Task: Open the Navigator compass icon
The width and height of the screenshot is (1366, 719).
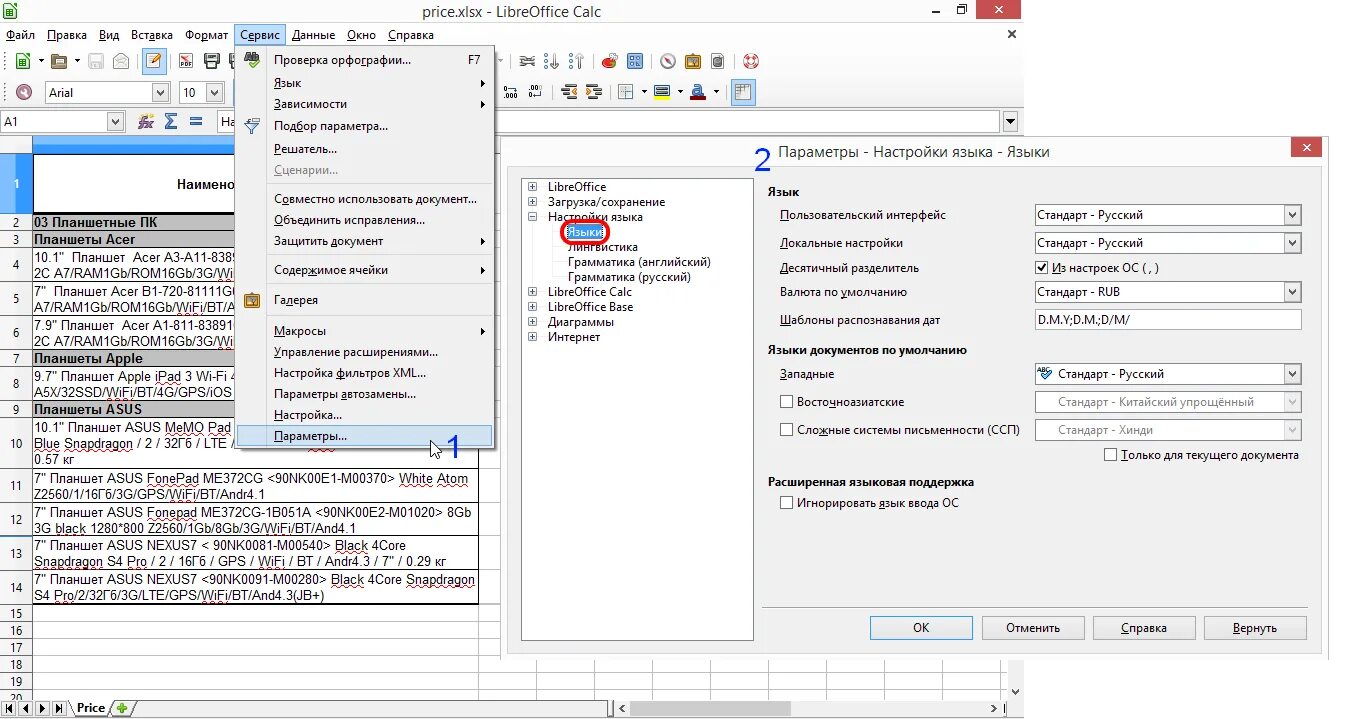Action: 668,61
